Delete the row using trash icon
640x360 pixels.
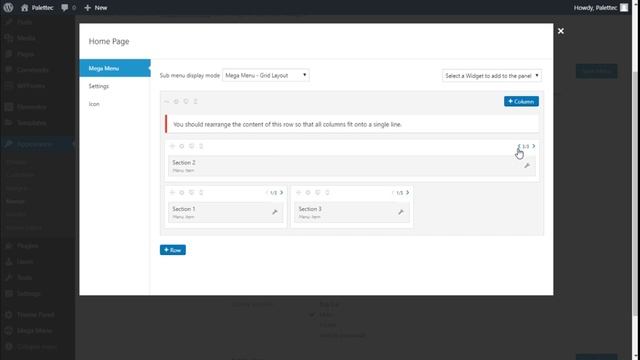pos(196,102)
